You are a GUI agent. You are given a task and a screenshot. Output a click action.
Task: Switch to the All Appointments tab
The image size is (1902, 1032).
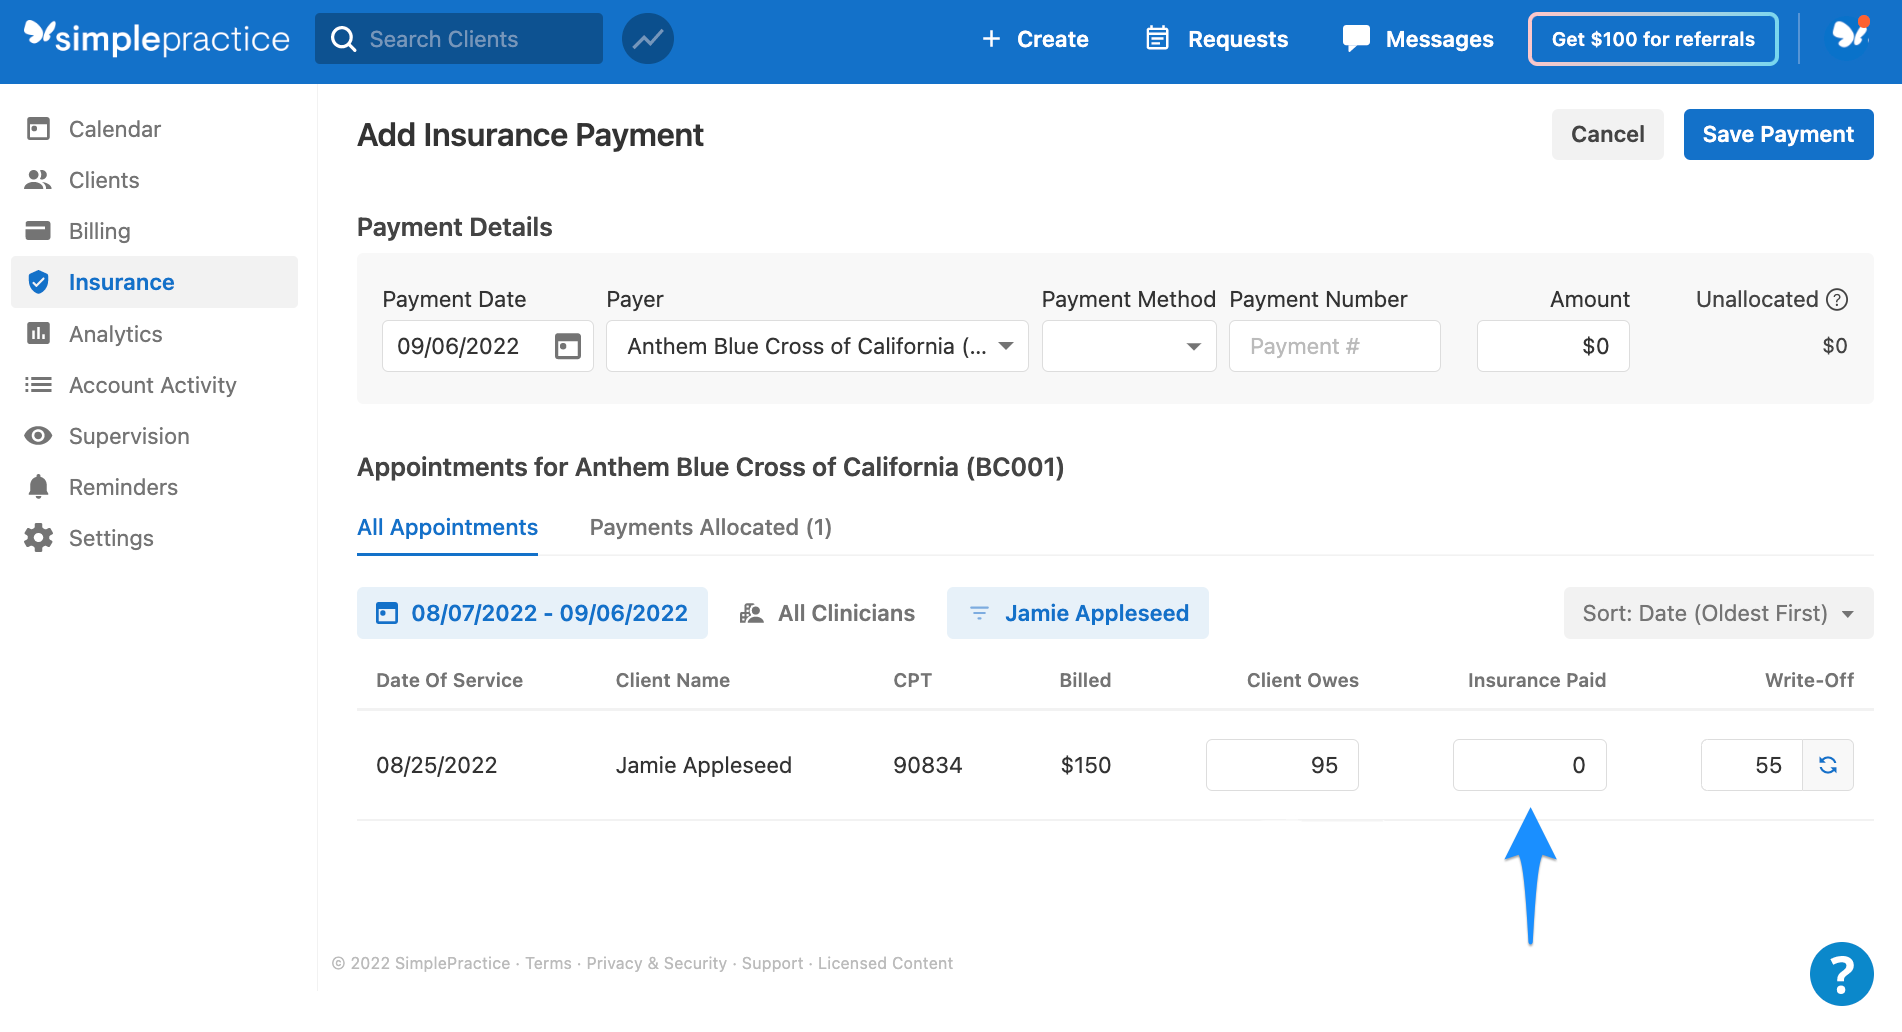pos(447,527)
